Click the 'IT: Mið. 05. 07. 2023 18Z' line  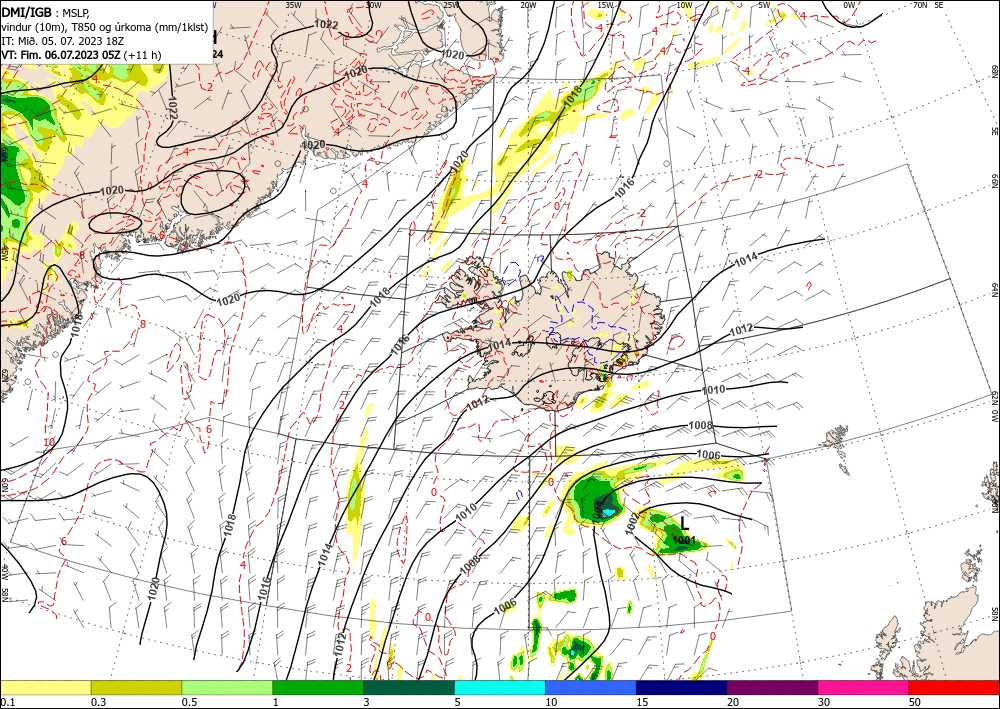tap(62, 41)
